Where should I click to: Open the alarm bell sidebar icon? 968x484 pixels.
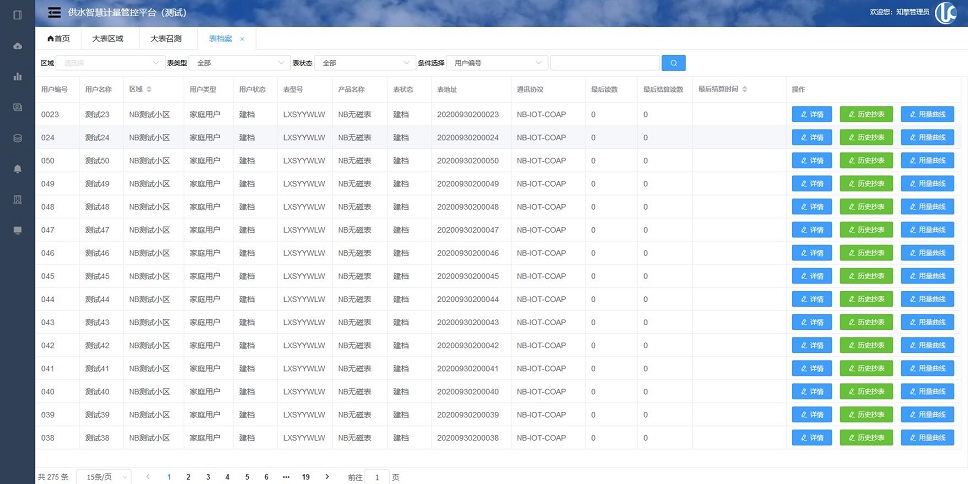(x=17, y=169)
